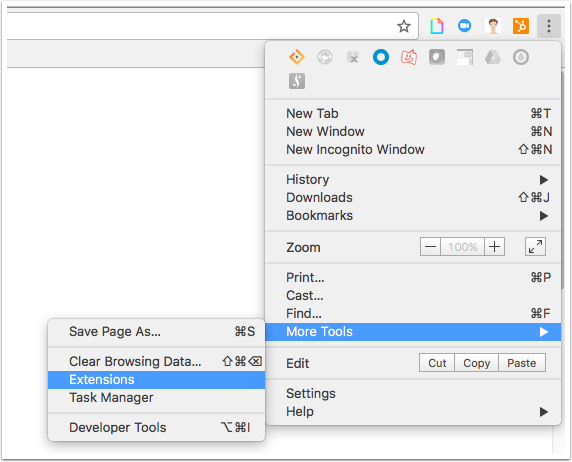Select Extensions in More Tools submenu
The width and height of the screenshot is (572, 462).
(x=156, y=380)
